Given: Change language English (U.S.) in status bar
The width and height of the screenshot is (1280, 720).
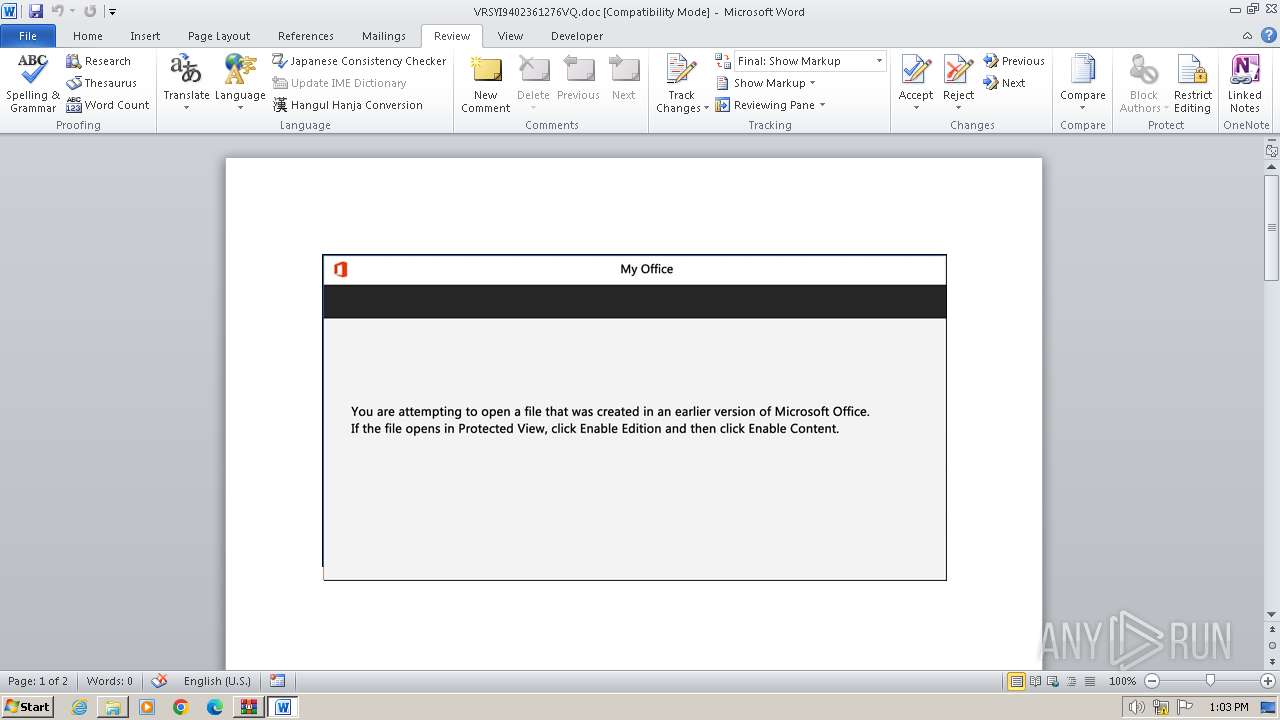Looking at the screenshot, I should point(217,681).
